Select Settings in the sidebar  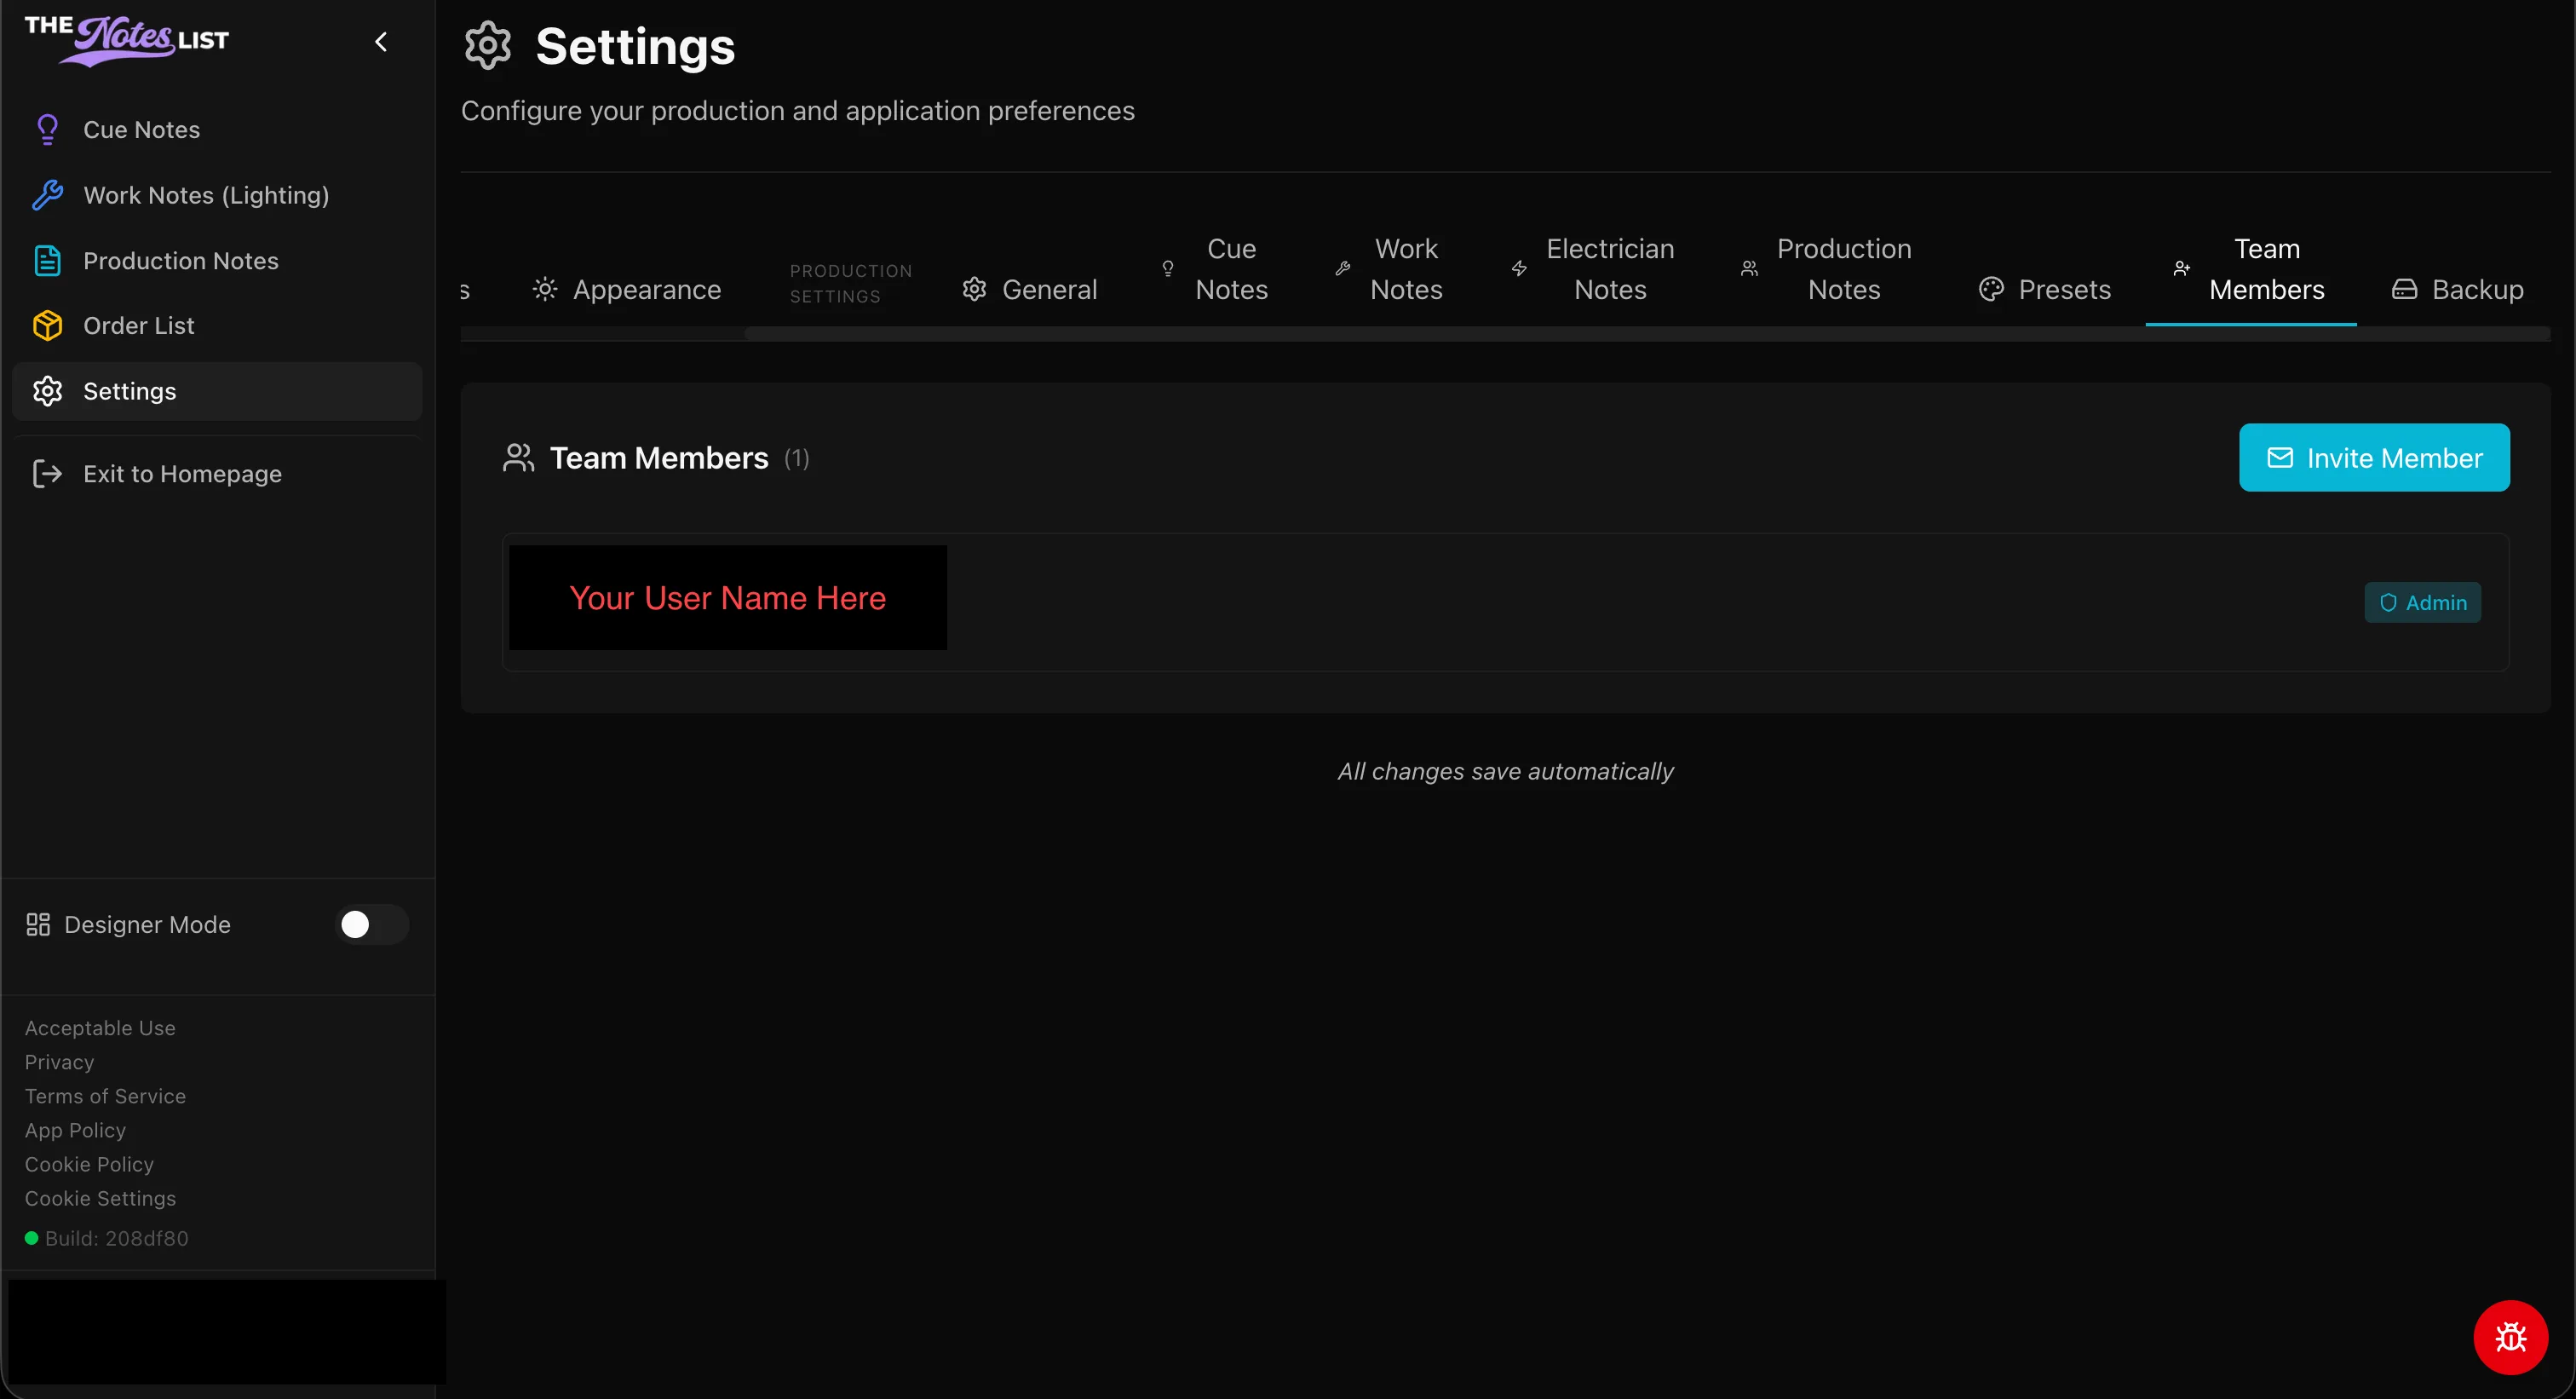(x=217, y=391)
